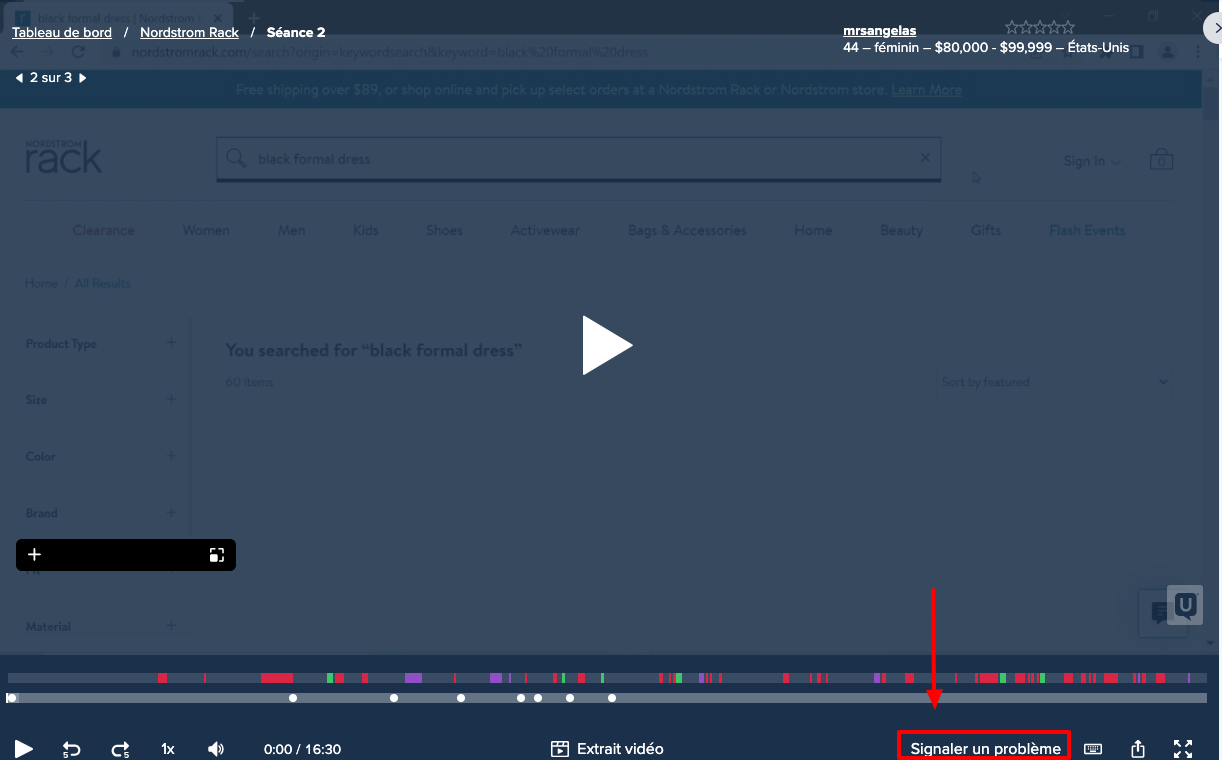This screenshot has width=1222, height=760.
Task: Mute the video with the speaker icon
Action: point(216,749)
